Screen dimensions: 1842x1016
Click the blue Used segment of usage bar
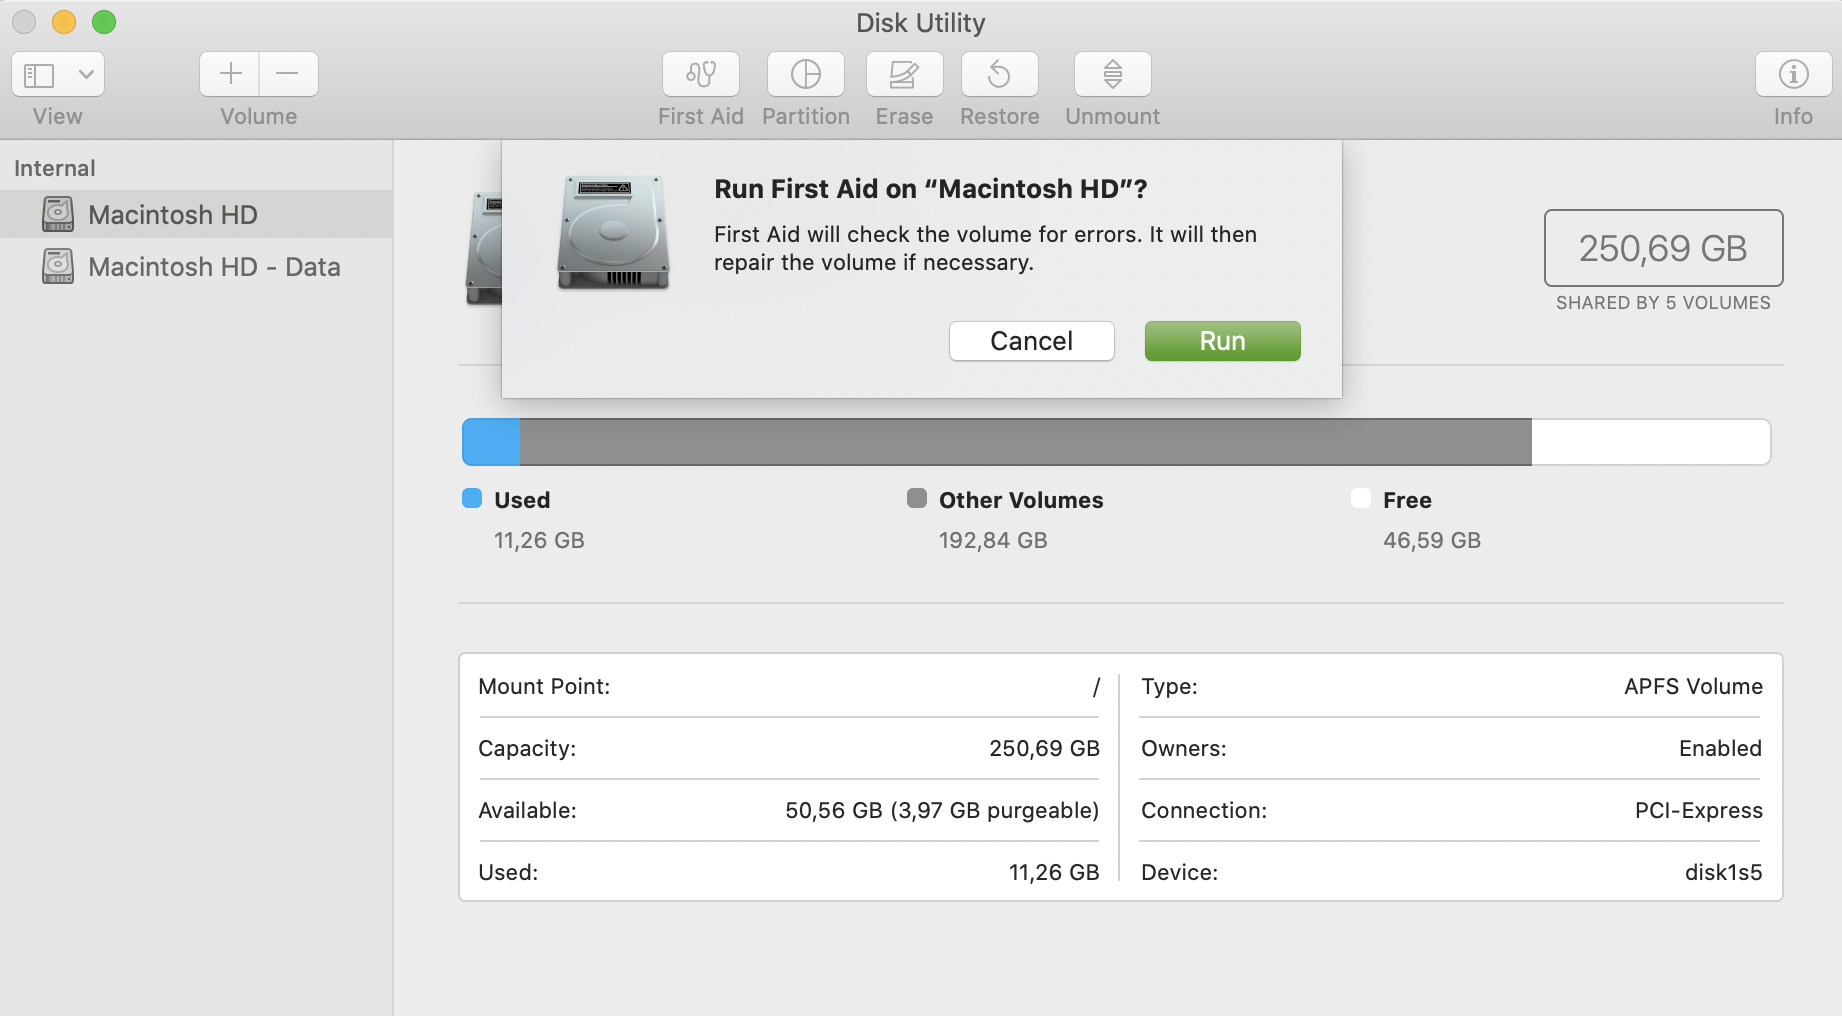(x=491, y=442)
